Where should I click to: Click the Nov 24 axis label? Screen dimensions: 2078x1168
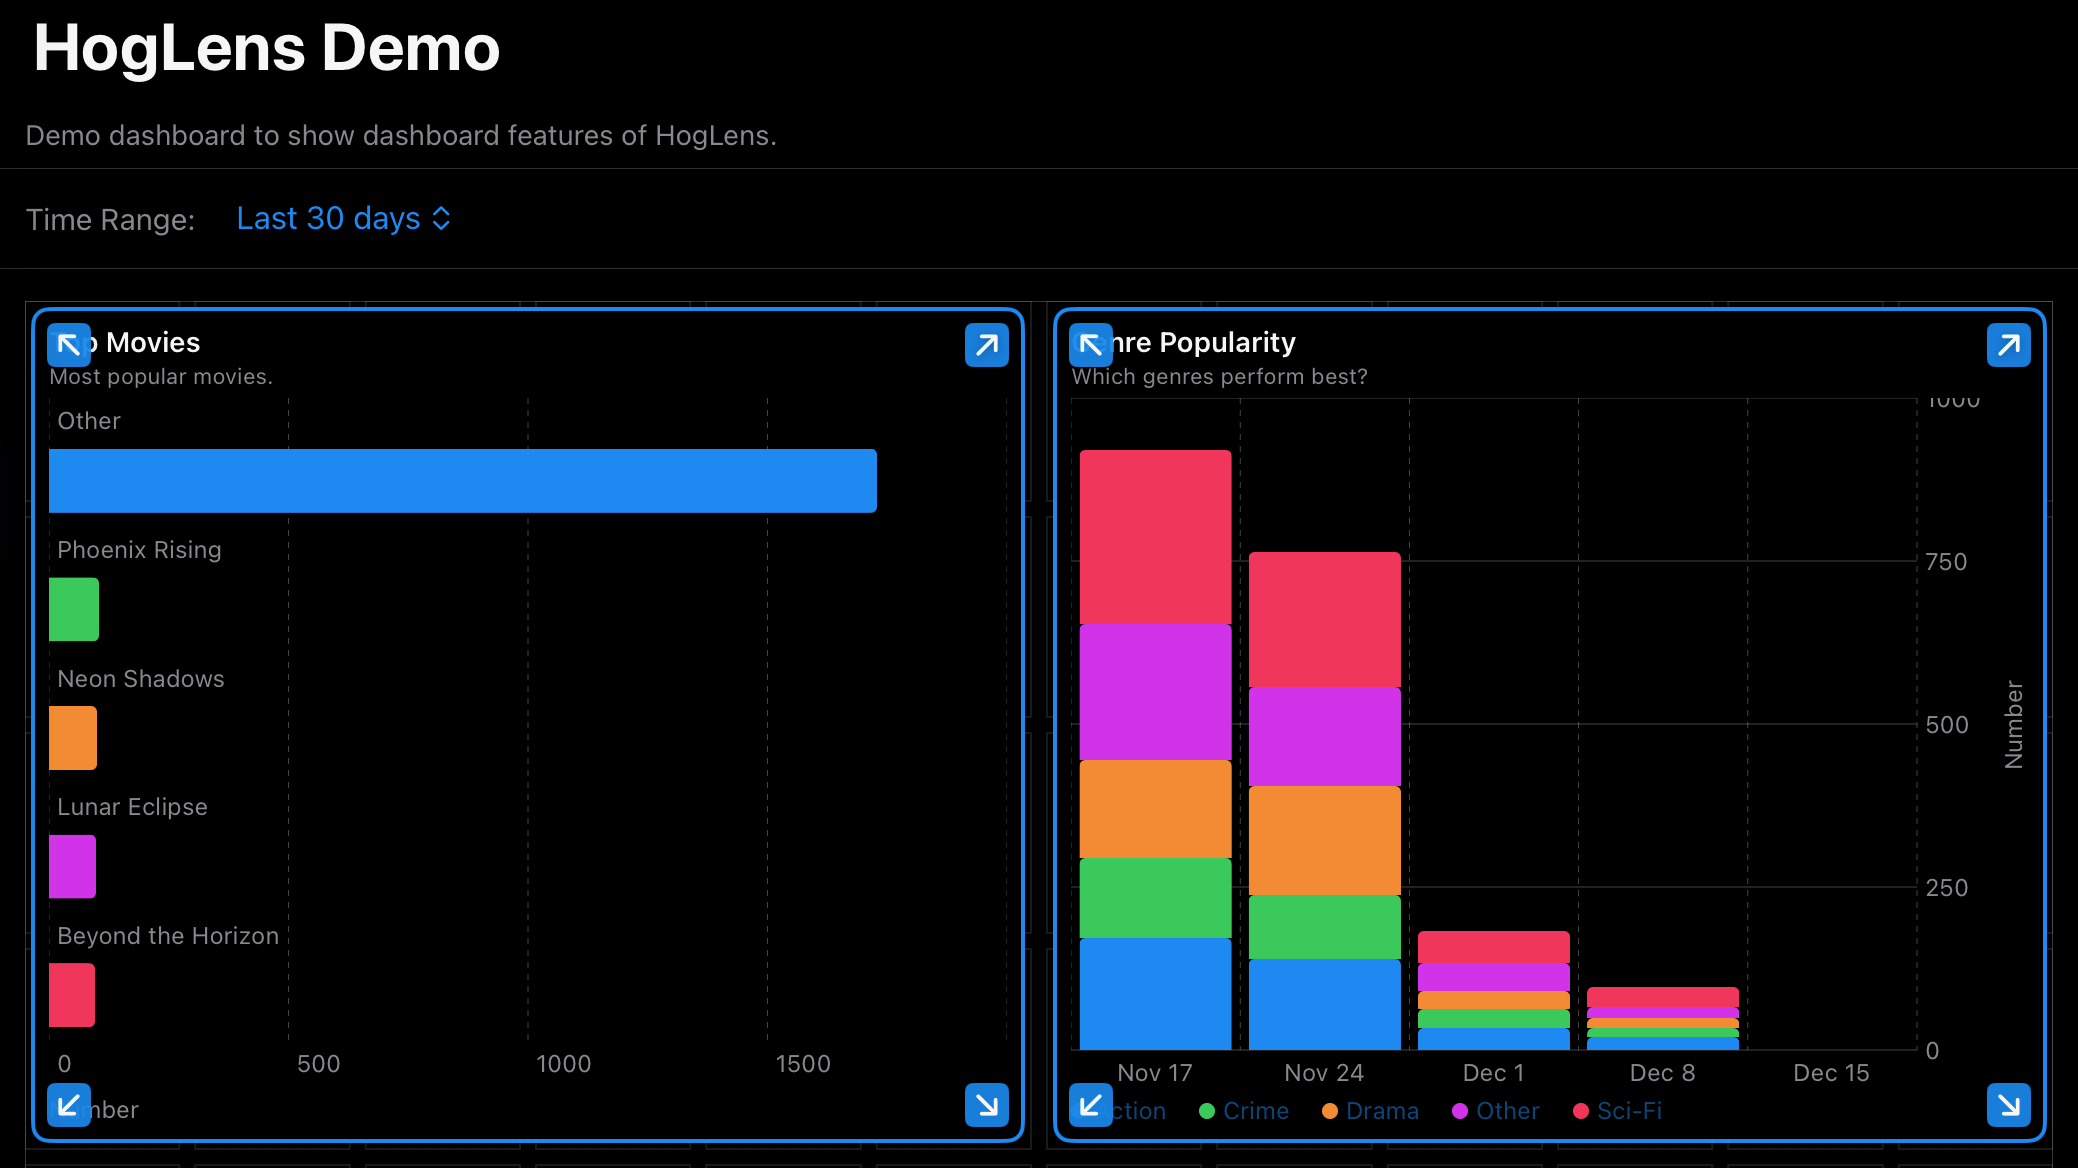tap(1324, 1073)
